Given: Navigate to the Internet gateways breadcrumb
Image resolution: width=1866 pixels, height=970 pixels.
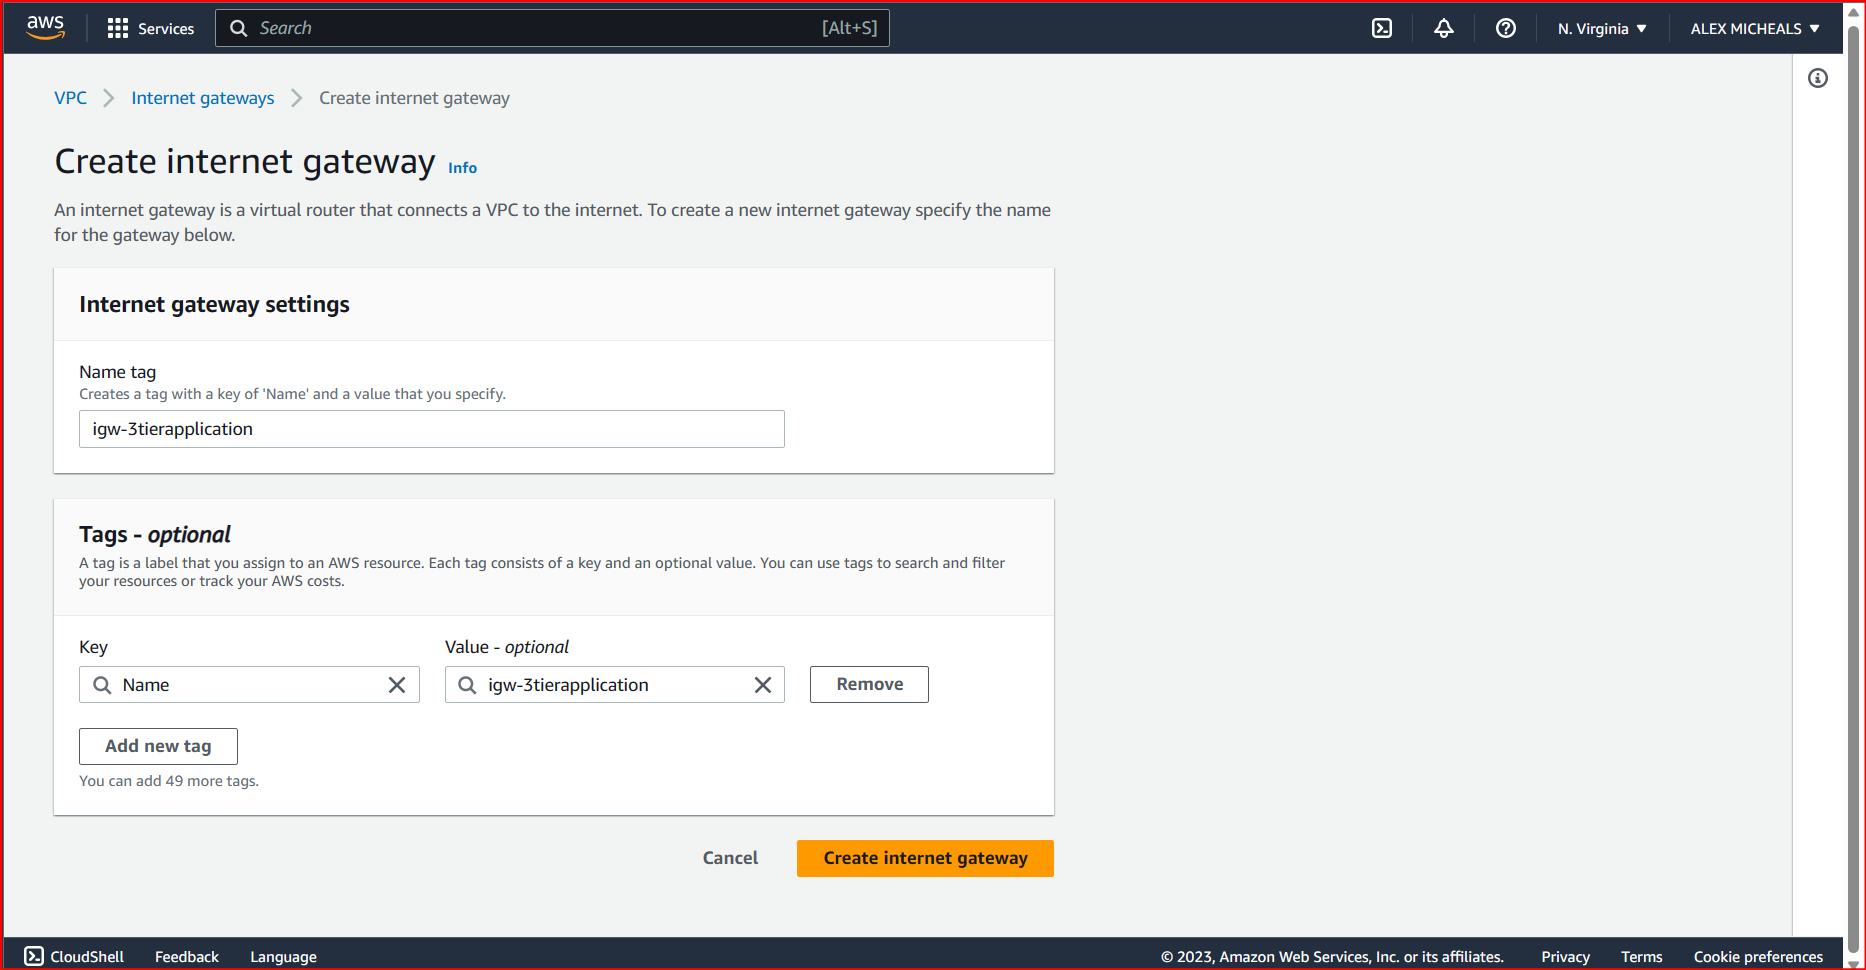Looking at the screenshot, I should click(202, 97).
